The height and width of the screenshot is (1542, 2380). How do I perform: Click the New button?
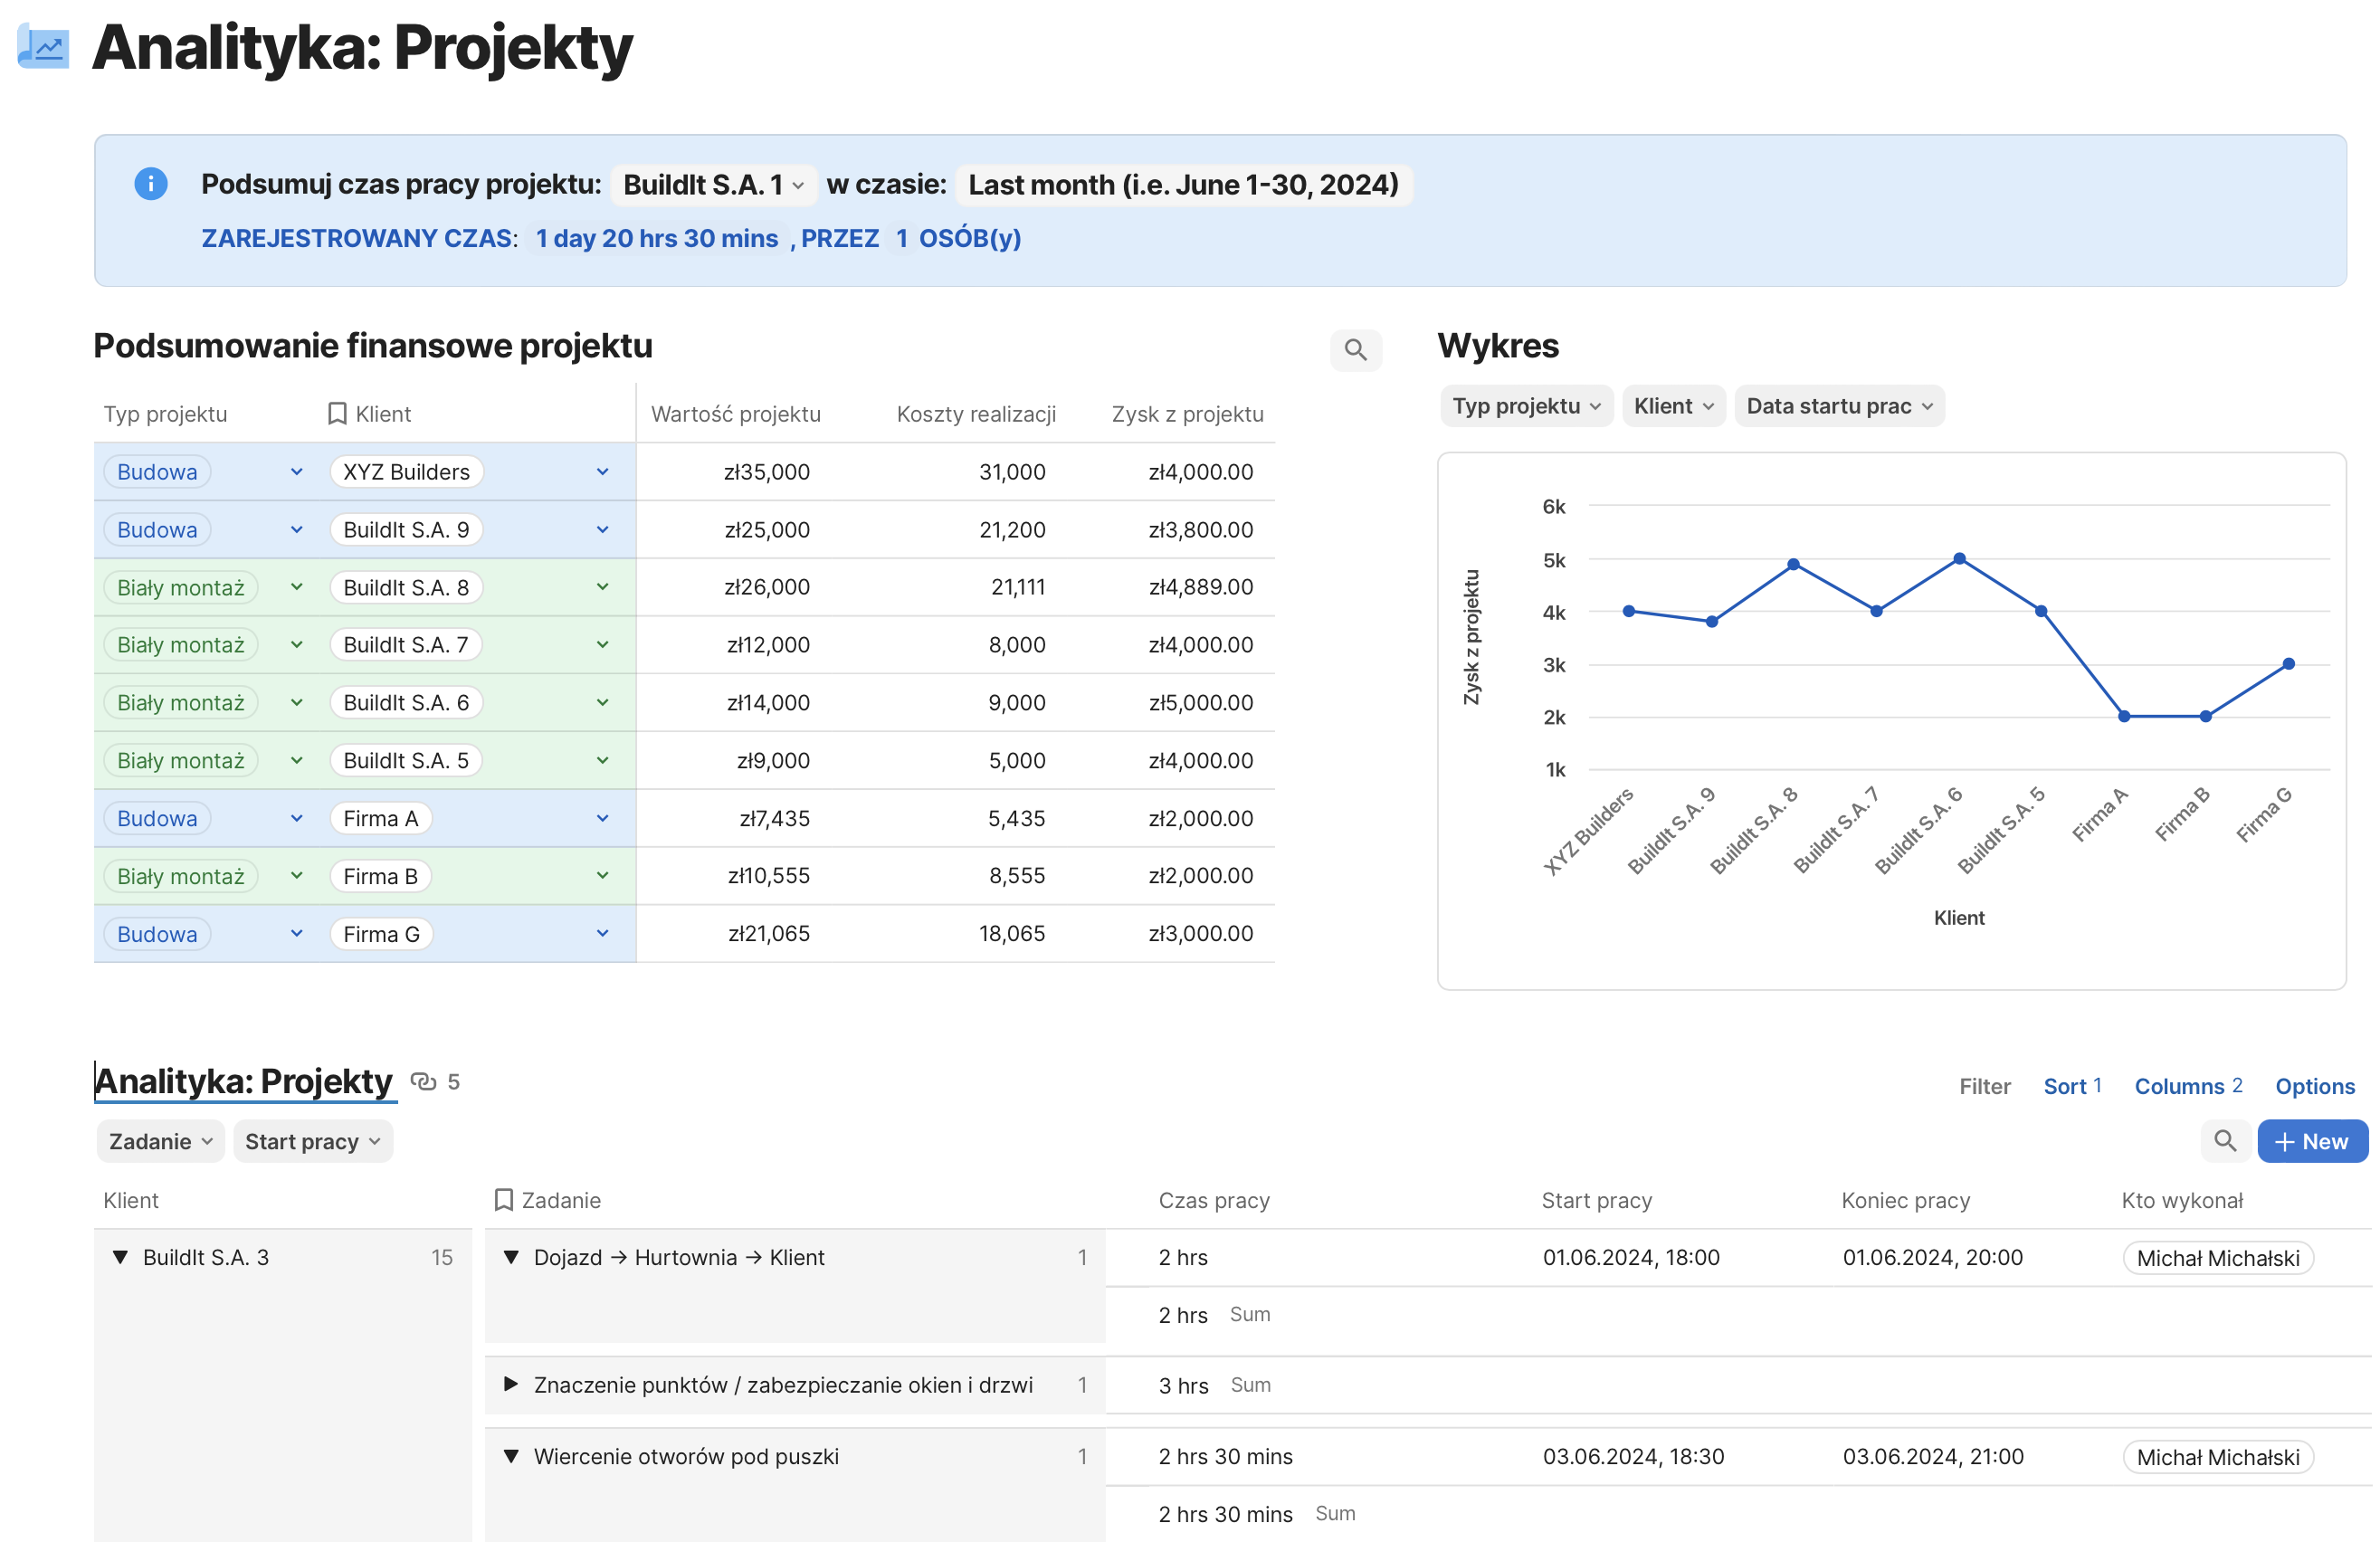[2311, 1141]
